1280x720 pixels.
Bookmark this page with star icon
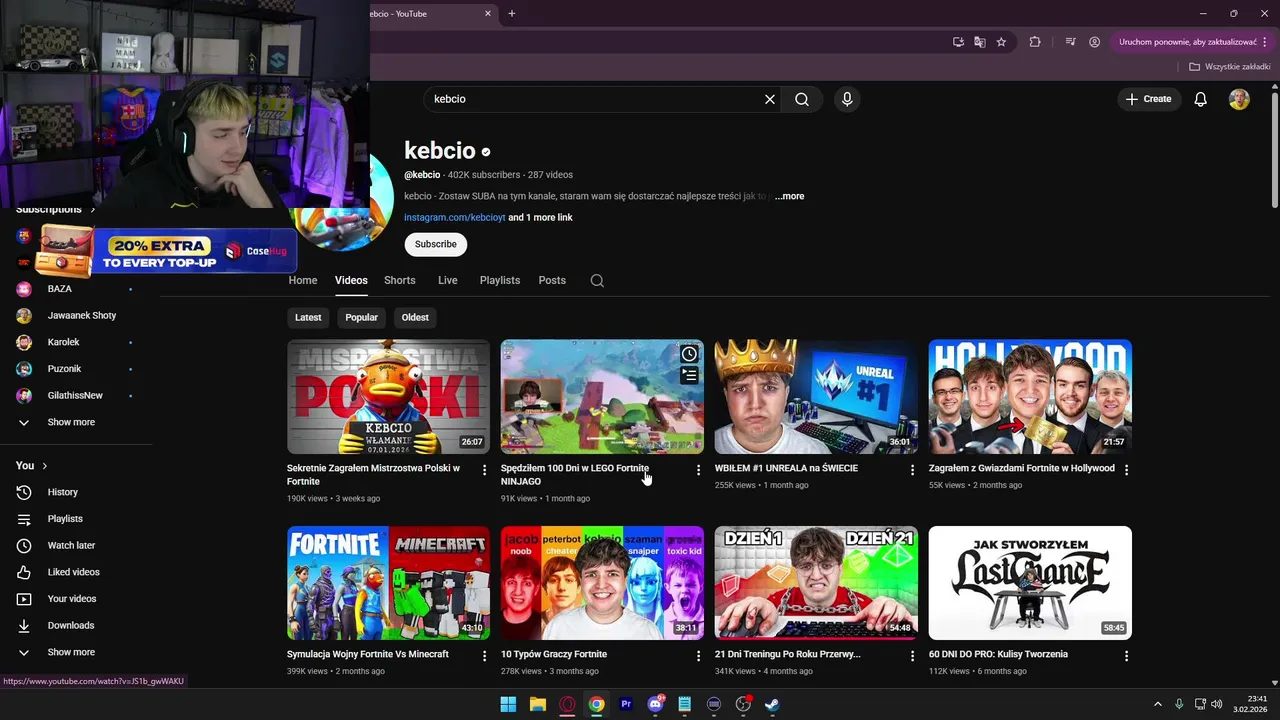(x=1001, y=42)
